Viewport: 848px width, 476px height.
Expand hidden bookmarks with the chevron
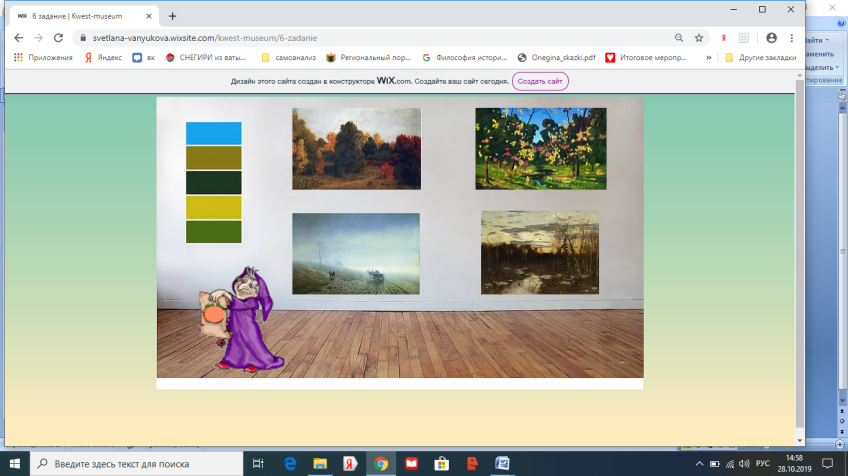point(708,57)
